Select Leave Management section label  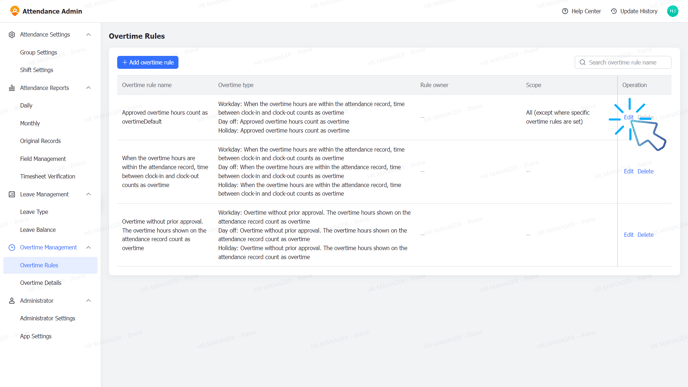pyautogui.click(x=44, y=194)
